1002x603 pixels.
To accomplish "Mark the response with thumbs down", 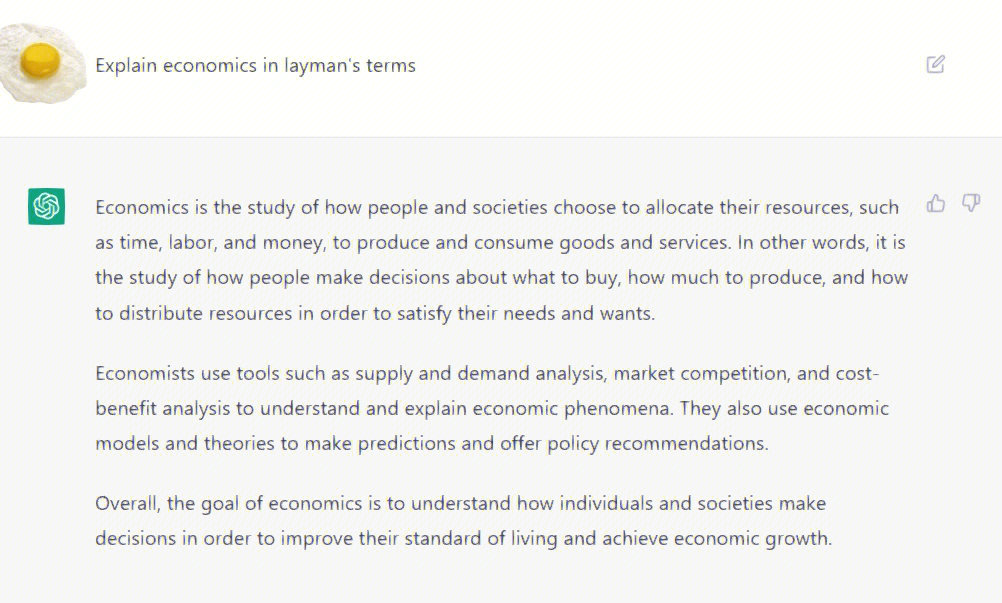I will [971, 203].
